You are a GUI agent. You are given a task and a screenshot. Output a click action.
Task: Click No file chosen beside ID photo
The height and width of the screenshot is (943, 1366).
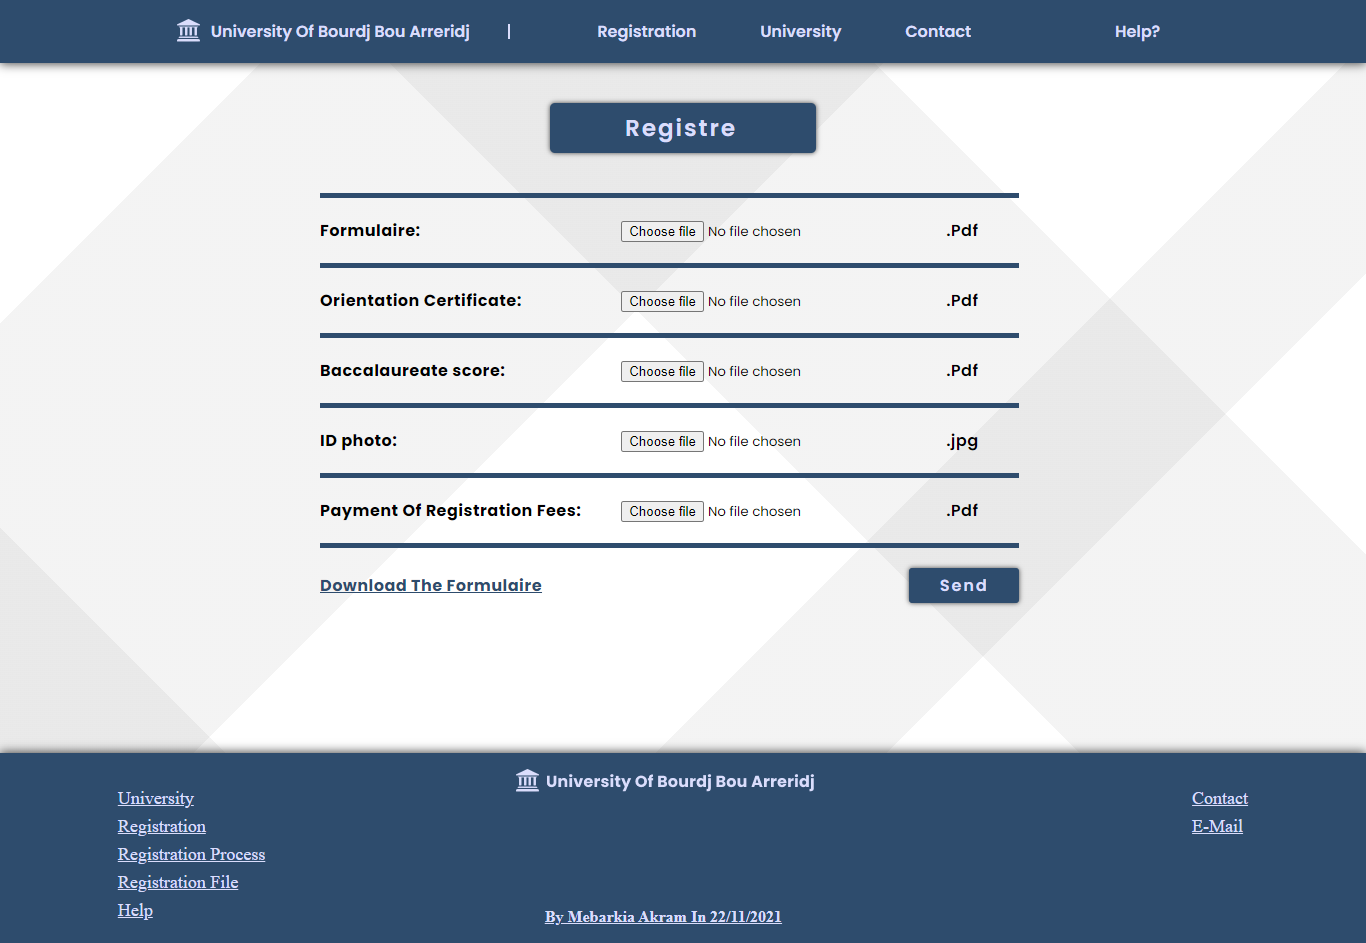[x=754, y=441]
